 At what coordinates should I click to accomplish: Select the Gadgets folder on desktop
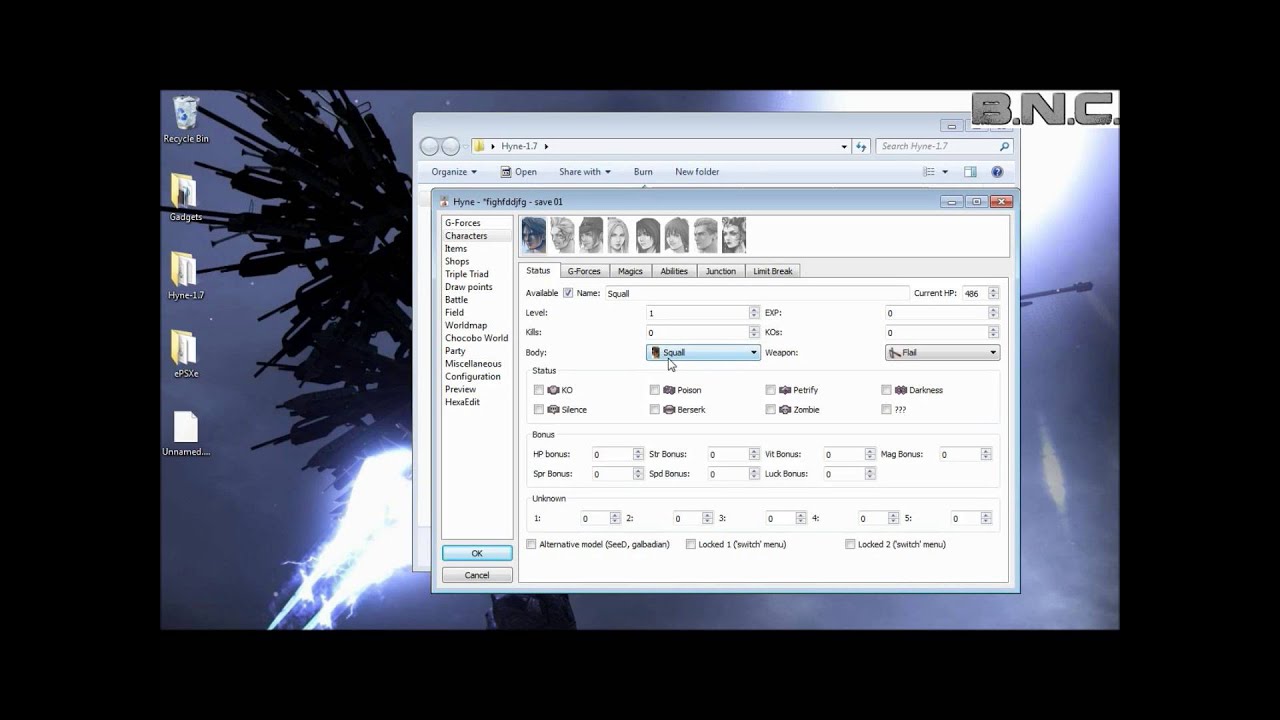185,197
